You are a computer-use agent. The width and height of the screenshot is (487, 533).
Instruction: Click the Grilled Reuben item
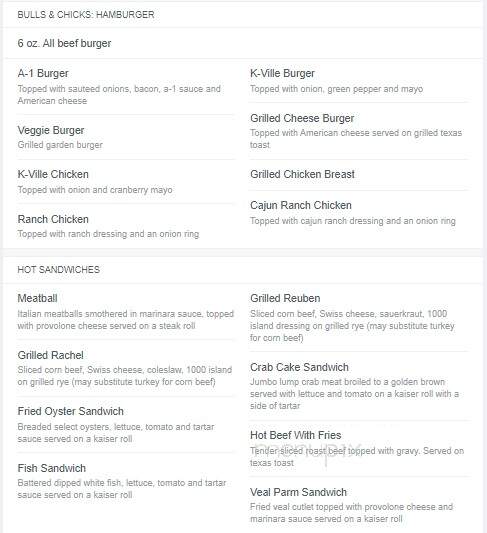[x=285, y=298]
